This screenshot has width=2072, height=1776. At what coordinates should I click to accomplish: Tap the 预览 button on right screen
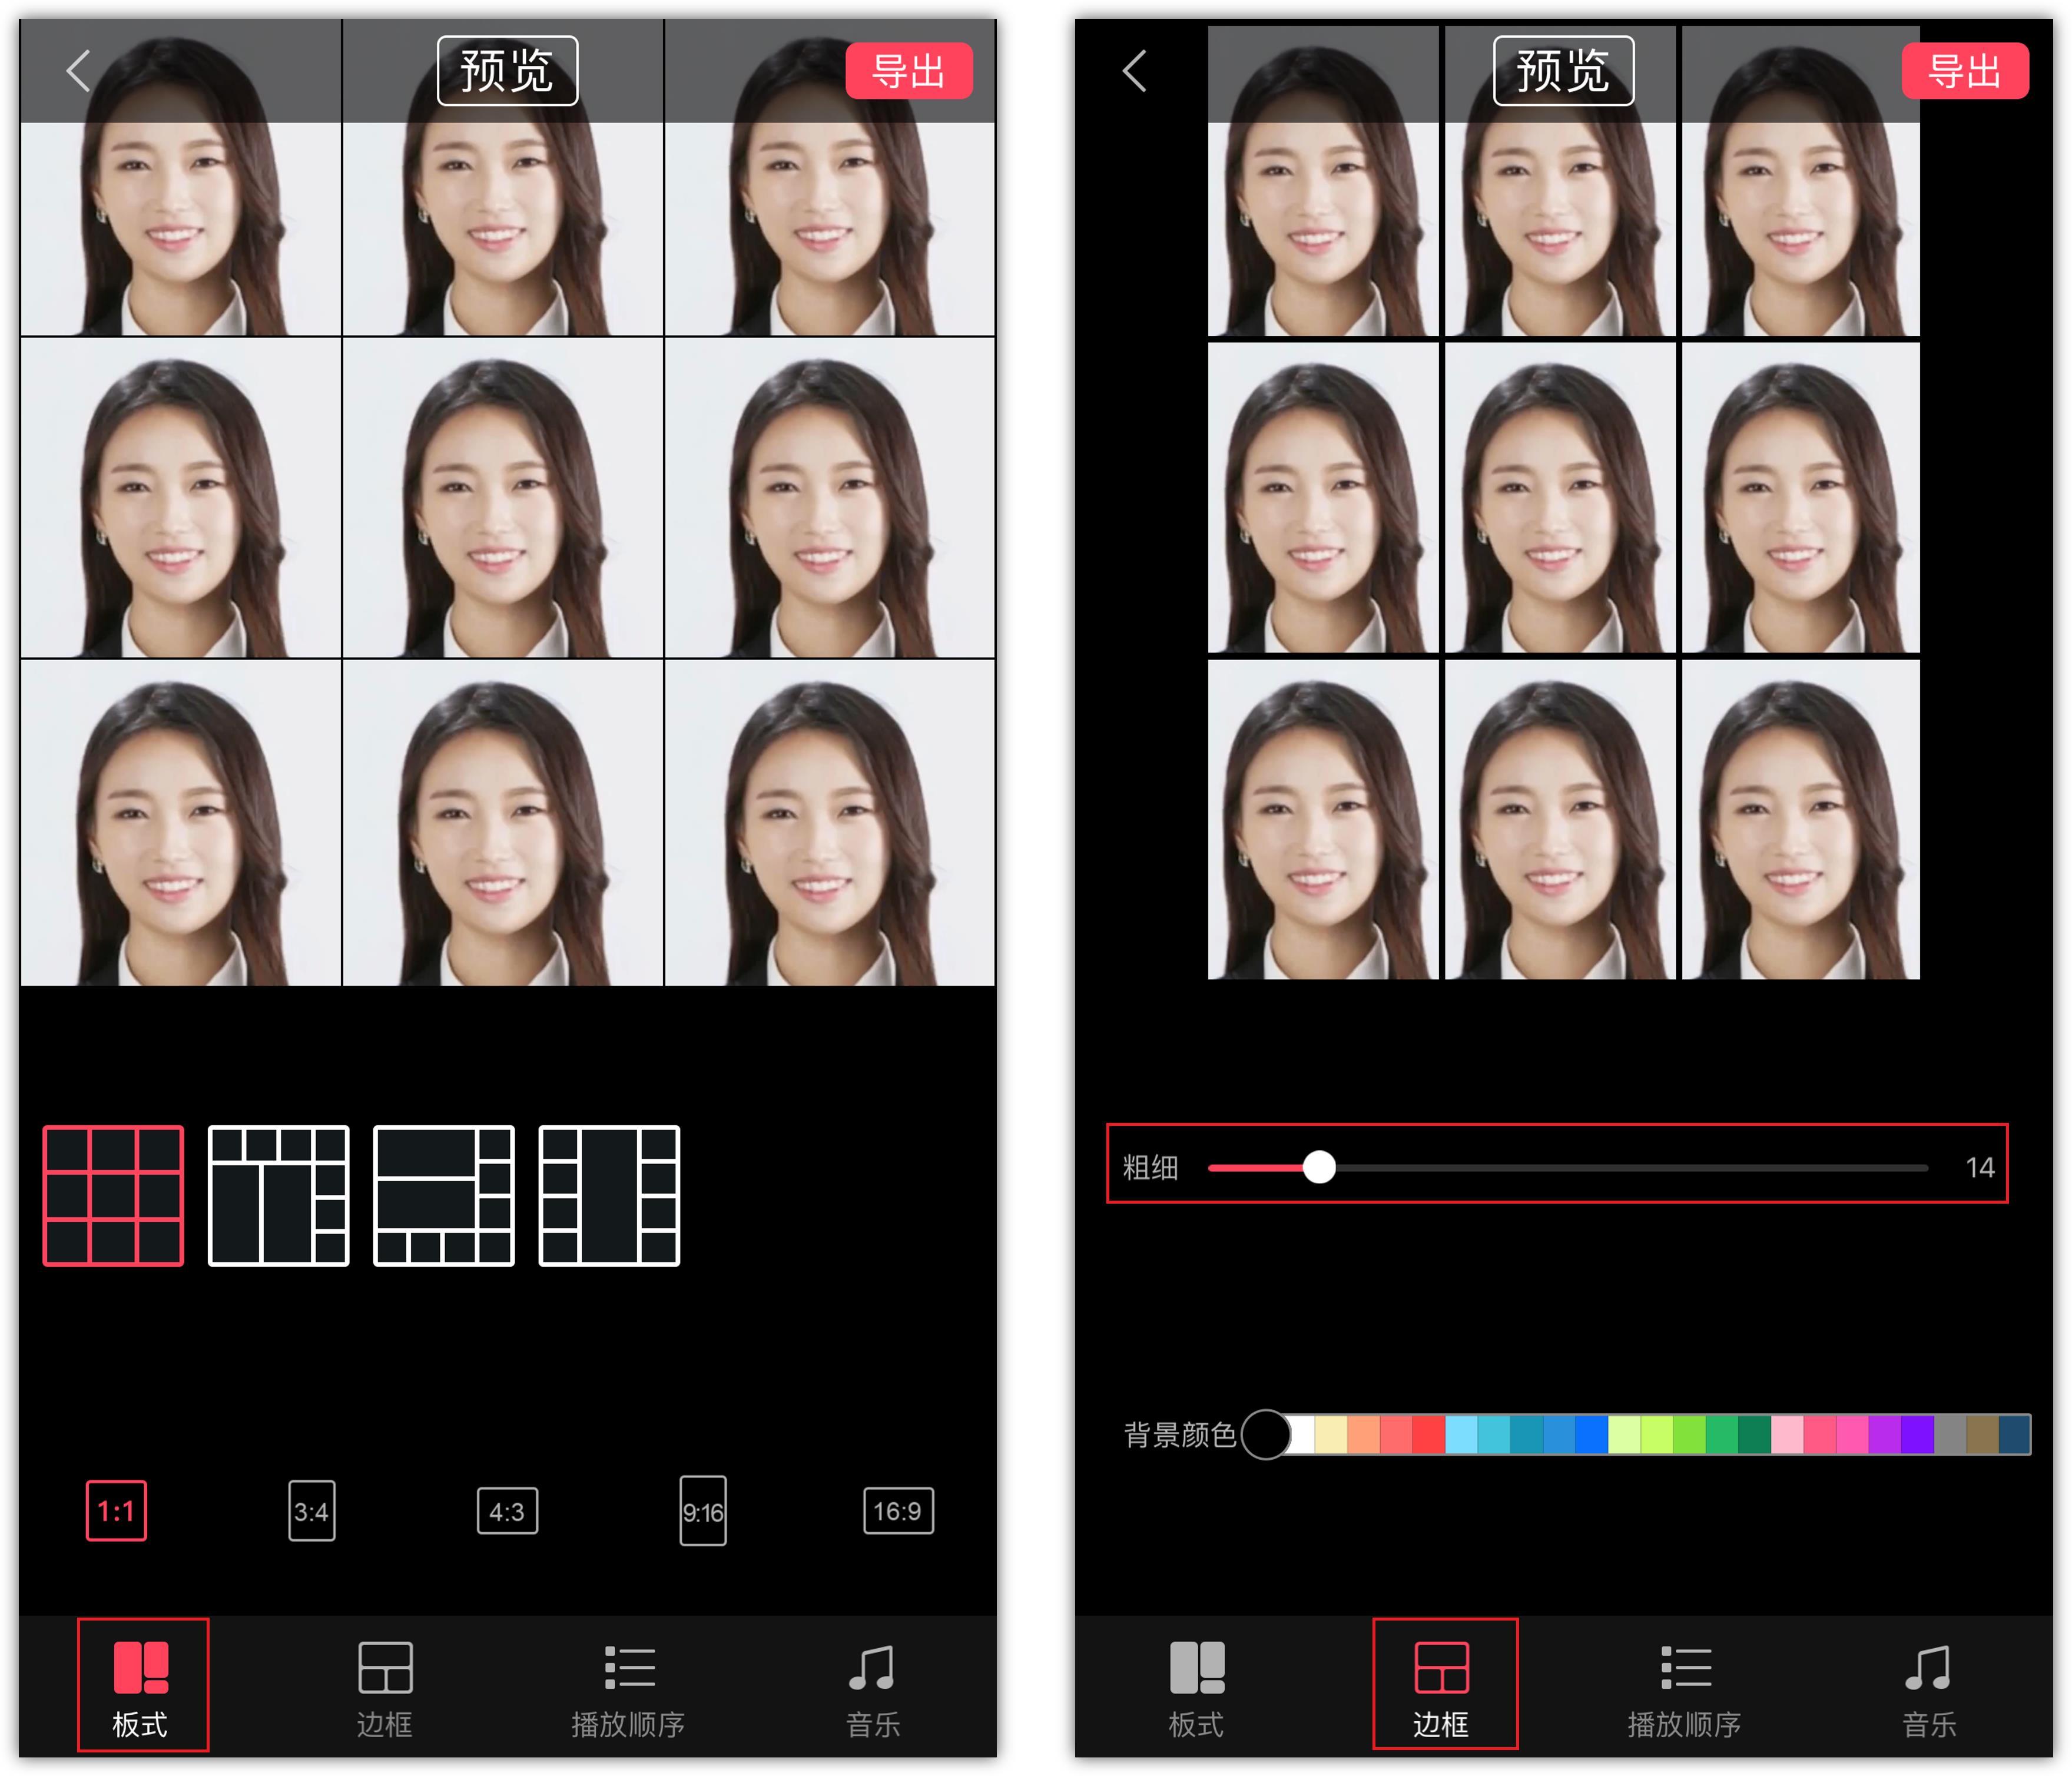click(1563, 71)
